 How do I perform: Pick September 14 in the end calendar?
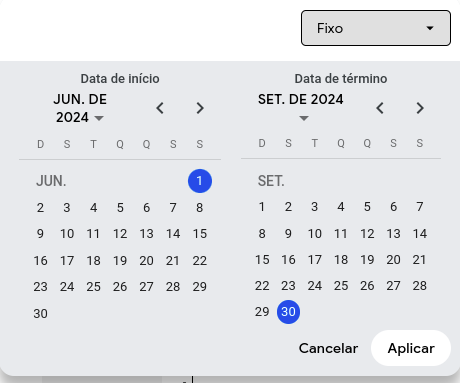(x=420, y=233)
